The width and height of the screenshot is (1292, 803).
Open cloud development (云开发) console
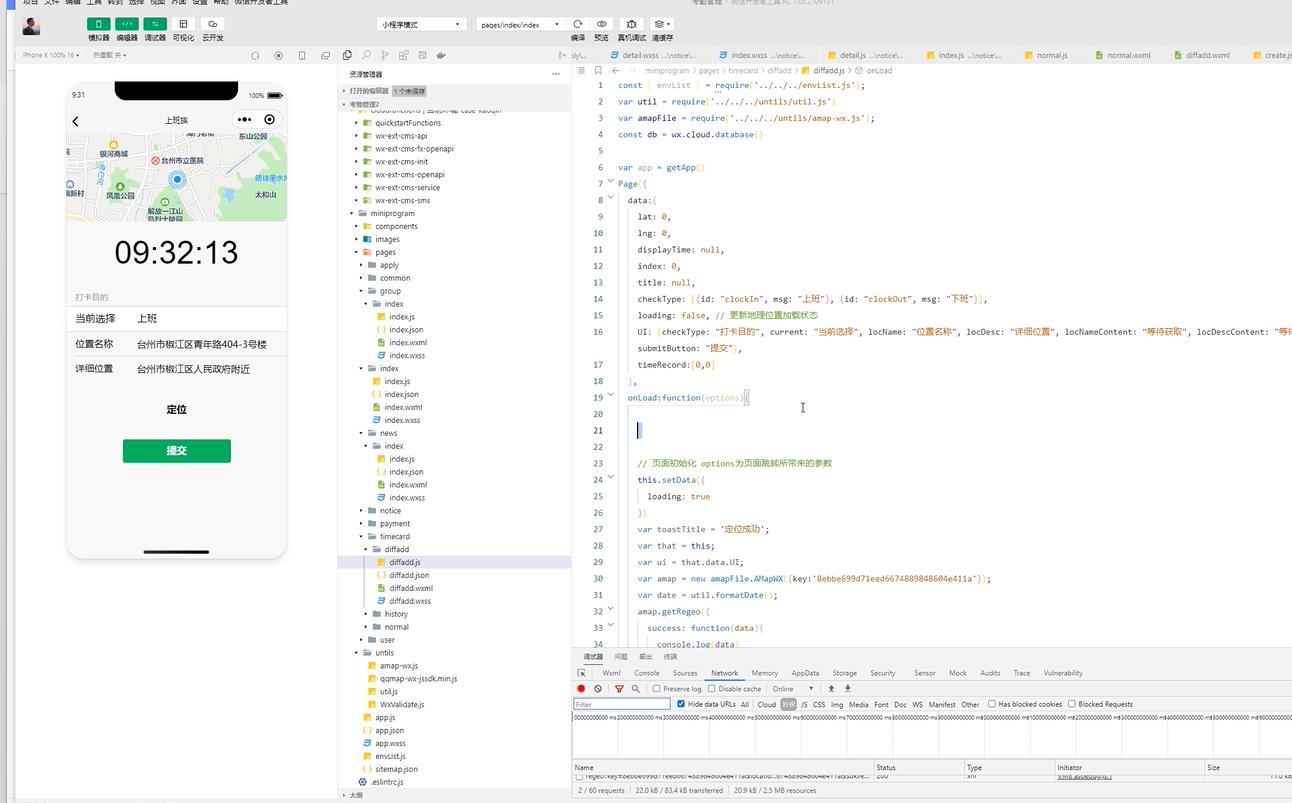(212, 24)
